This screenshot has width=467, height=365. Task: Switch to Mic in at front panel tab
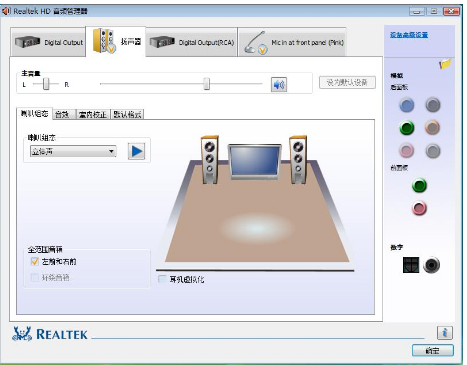pyautogui.click(x=292, y=42)
